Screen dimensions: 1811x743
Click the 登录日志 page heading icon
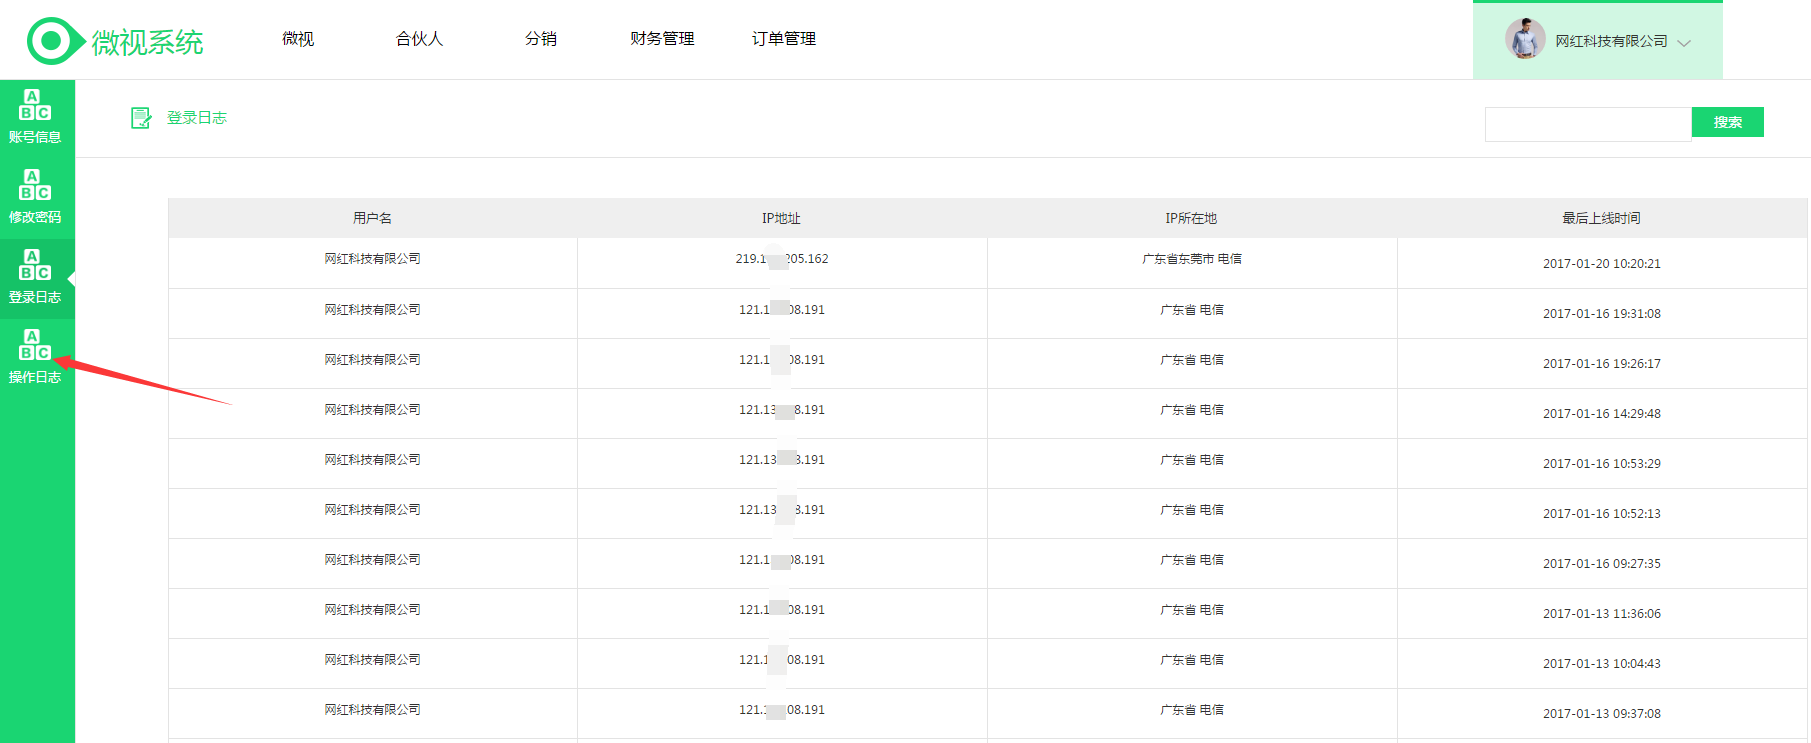click(x=141, y=118)
